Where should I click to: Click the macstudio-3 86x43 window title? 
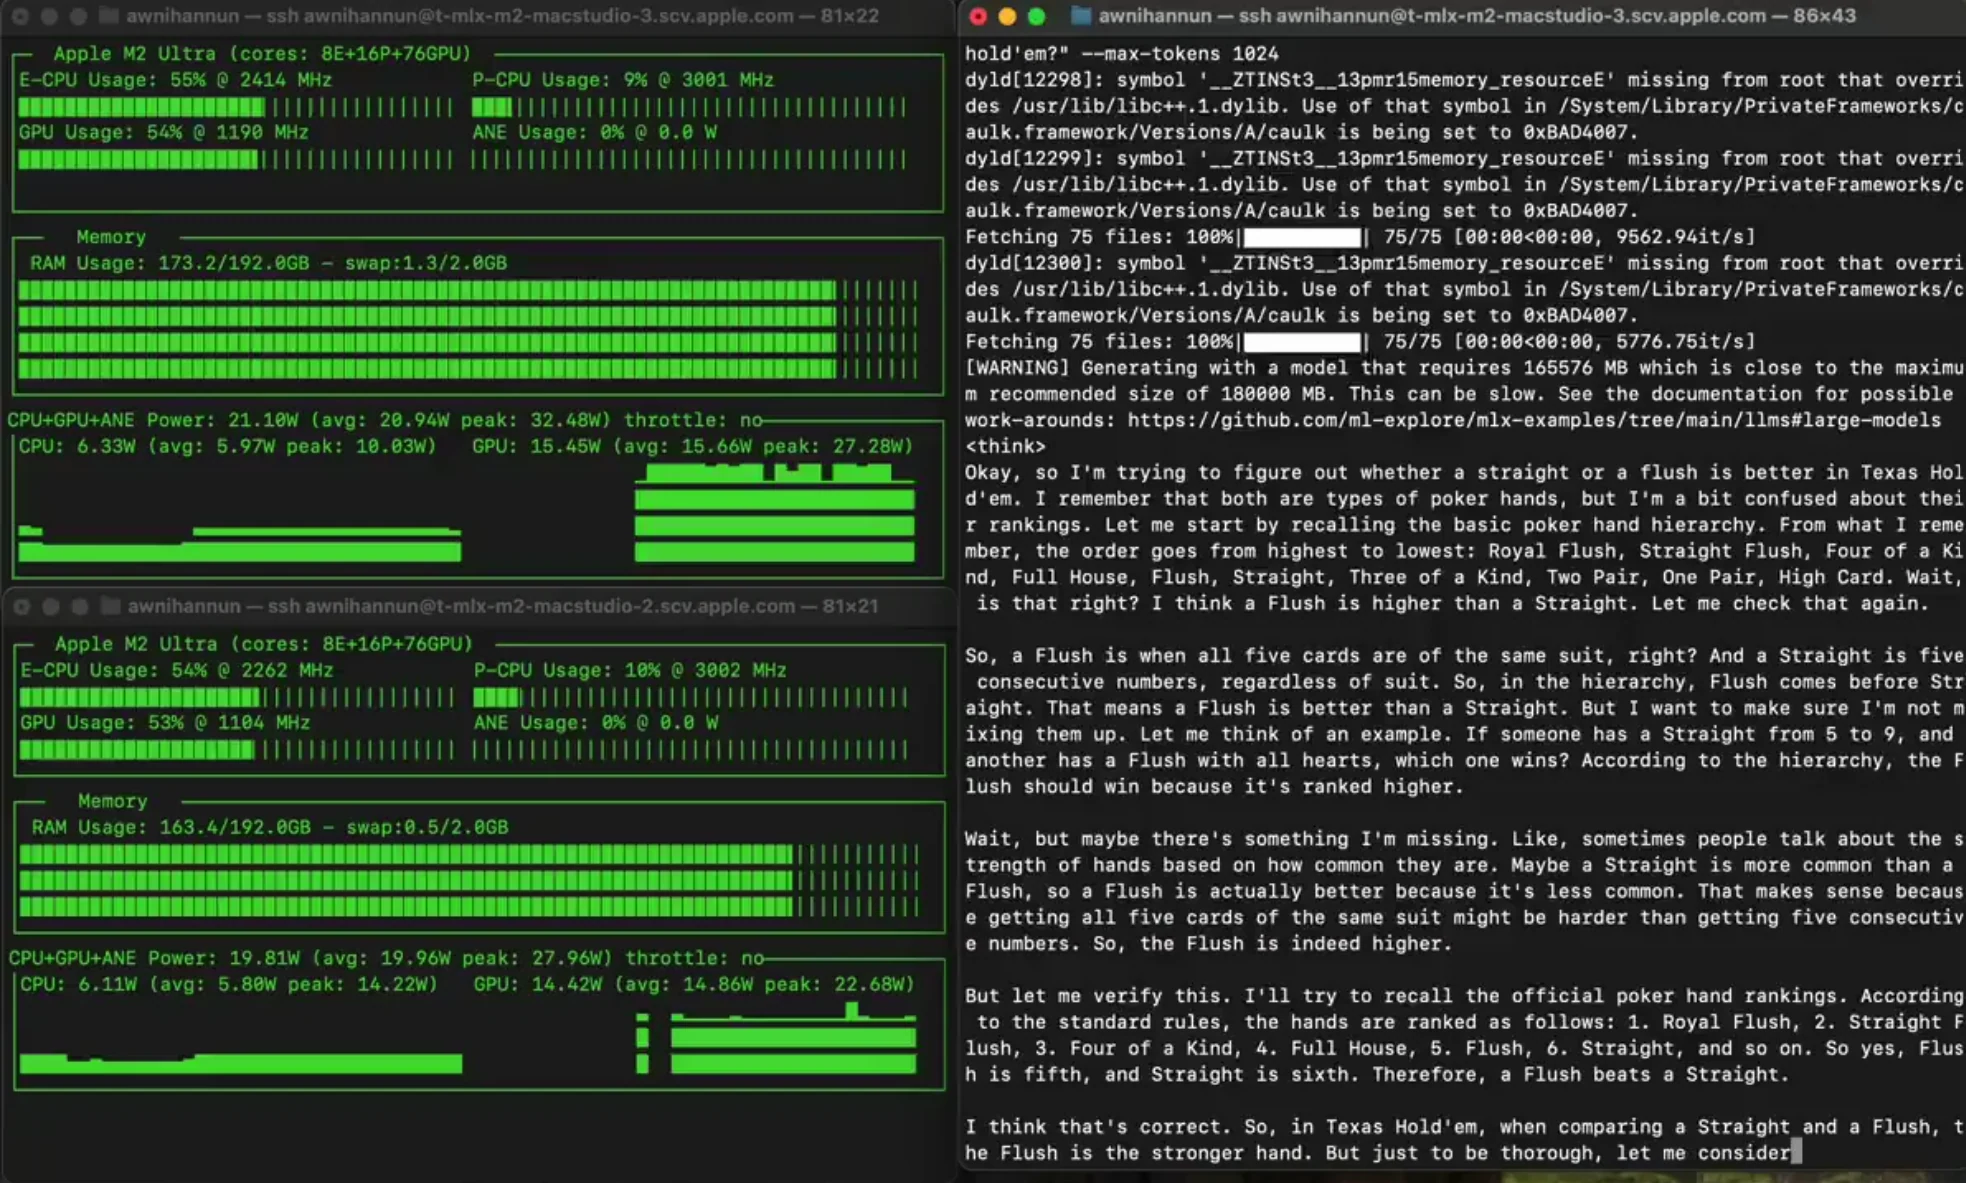[x=1477, y=16]
